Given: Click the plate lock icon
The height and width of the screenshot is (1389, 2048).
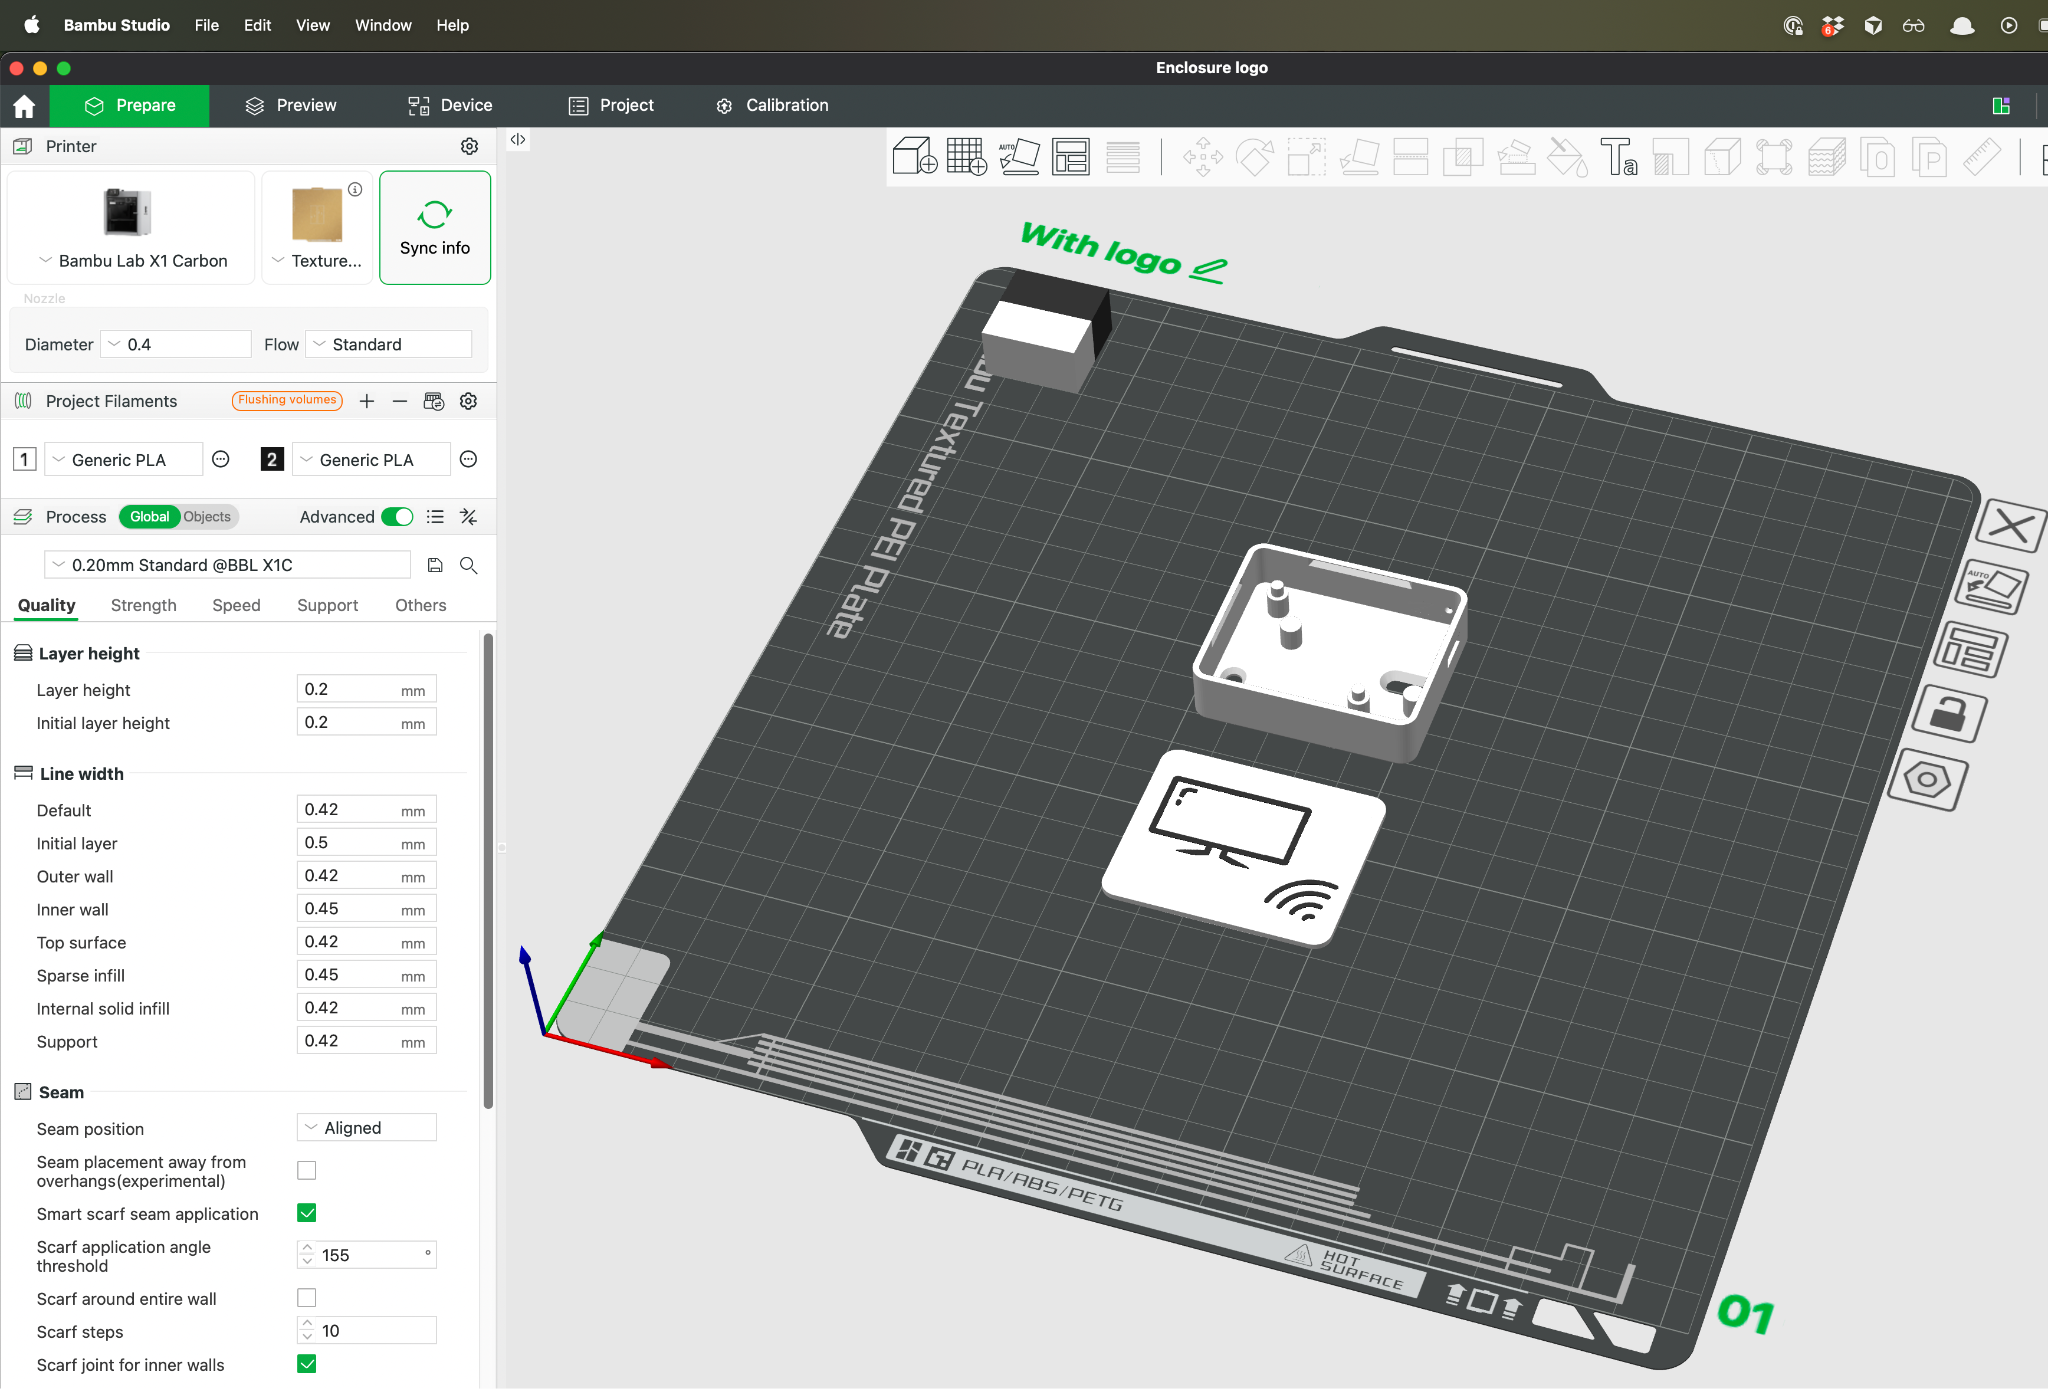Looking at the screenshot, I should 1948,714.
